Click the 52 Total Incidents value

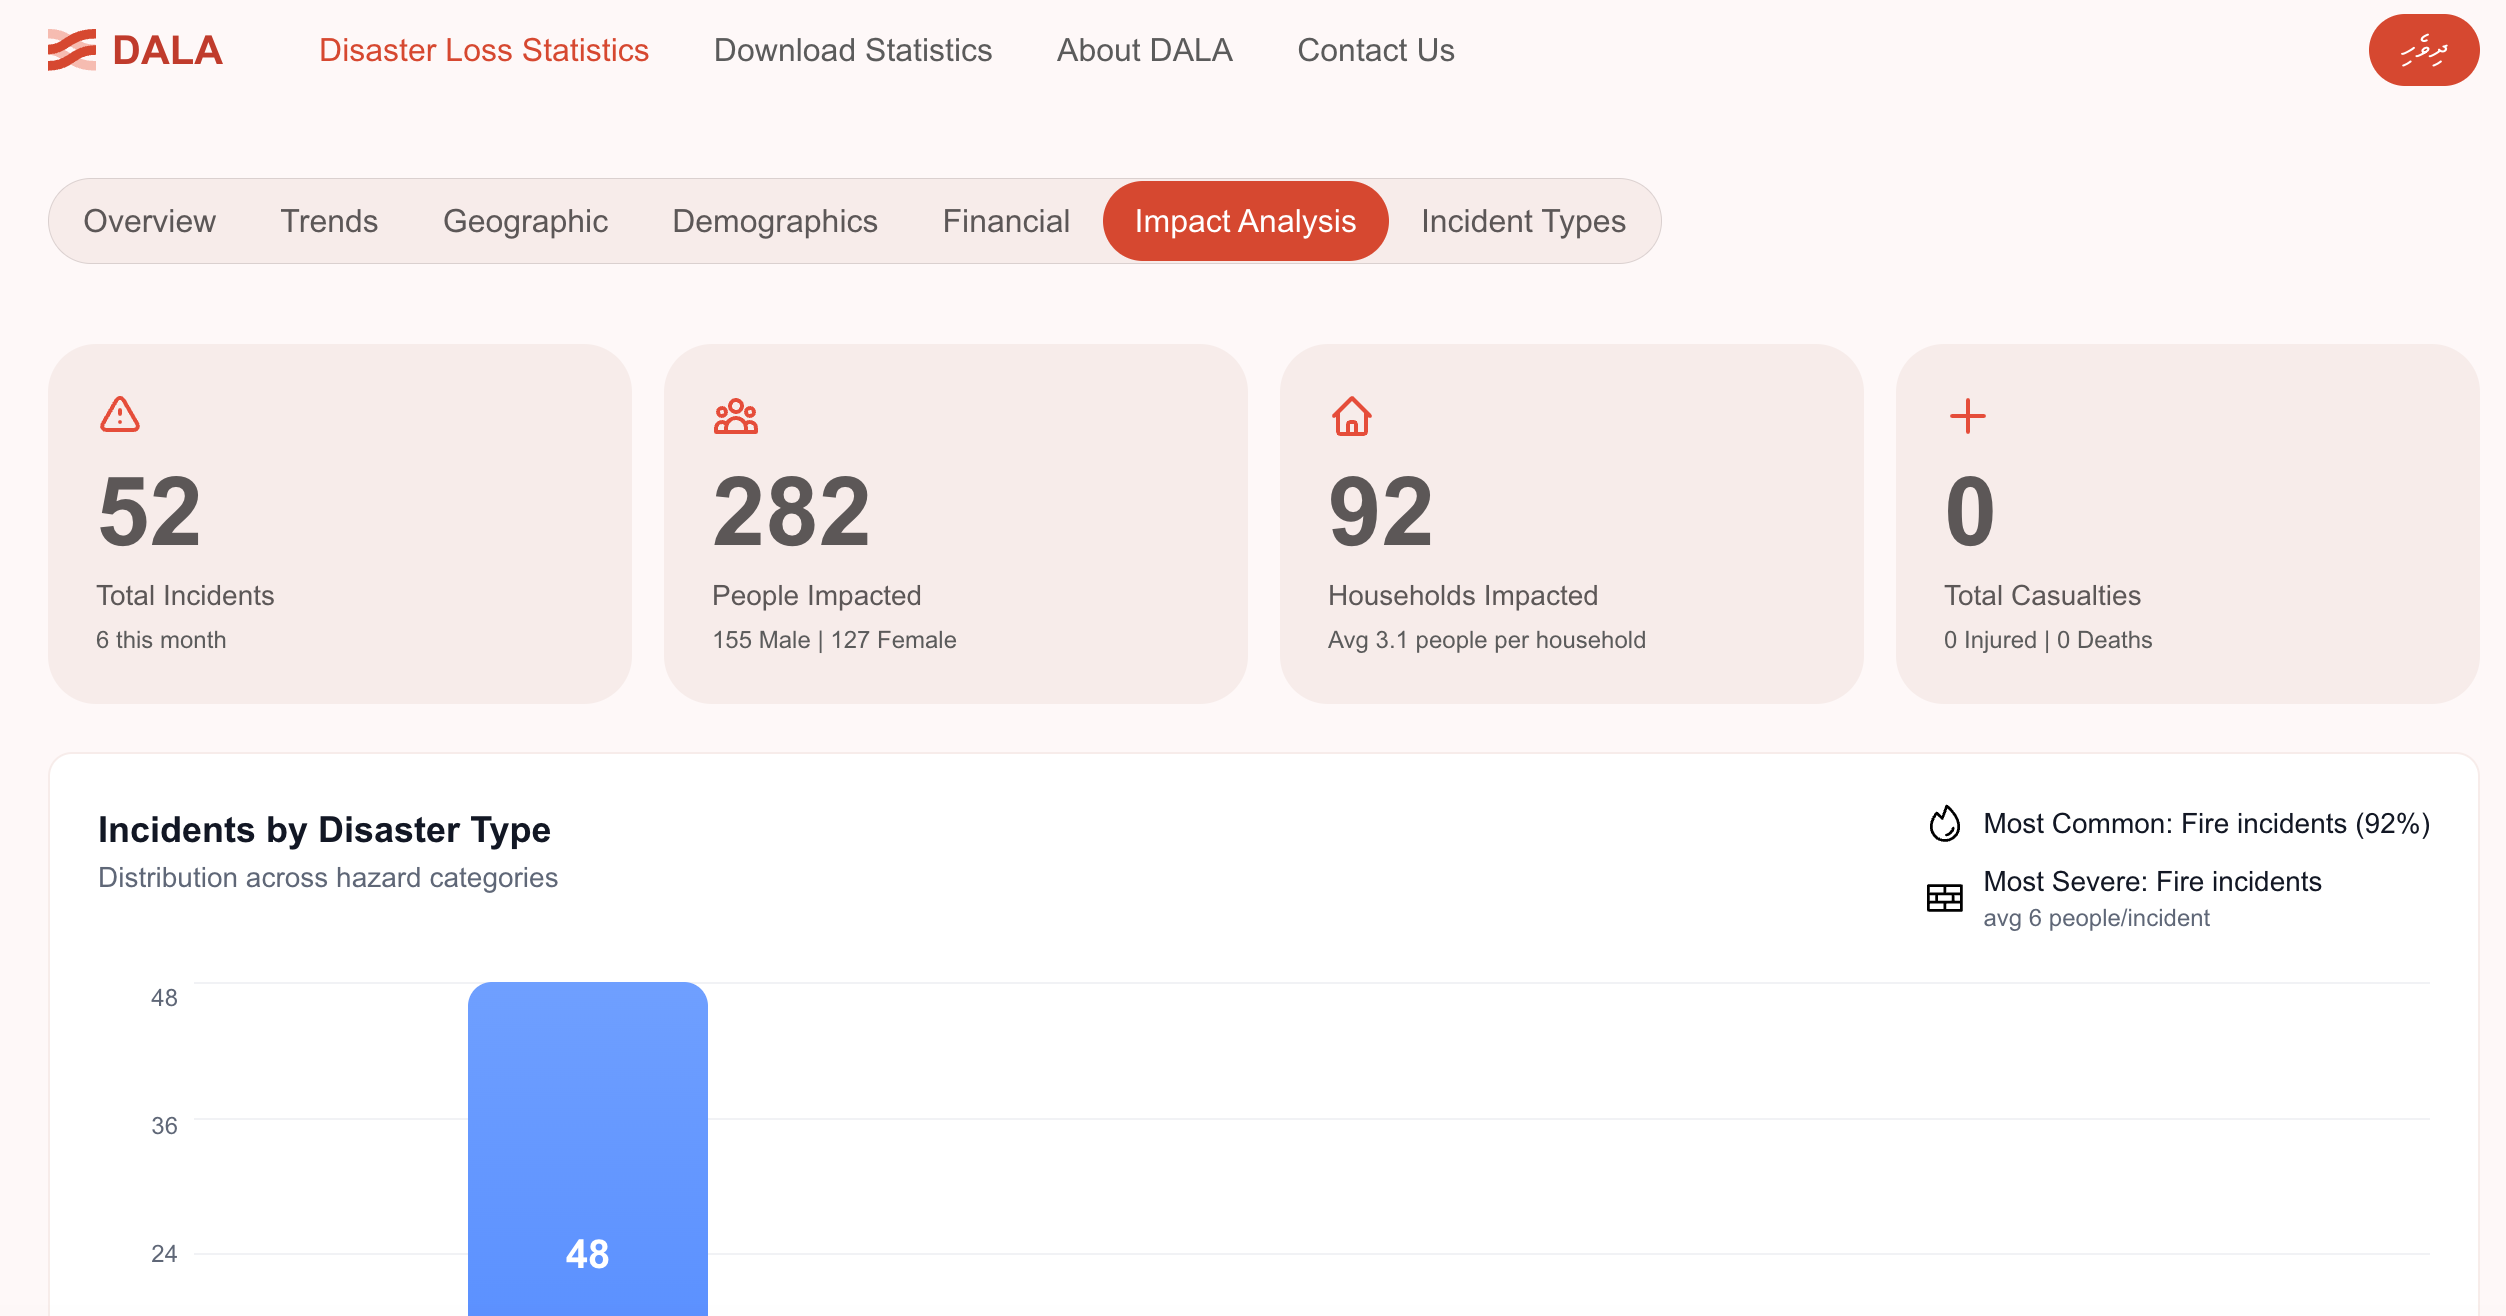(x=150, y=512)
